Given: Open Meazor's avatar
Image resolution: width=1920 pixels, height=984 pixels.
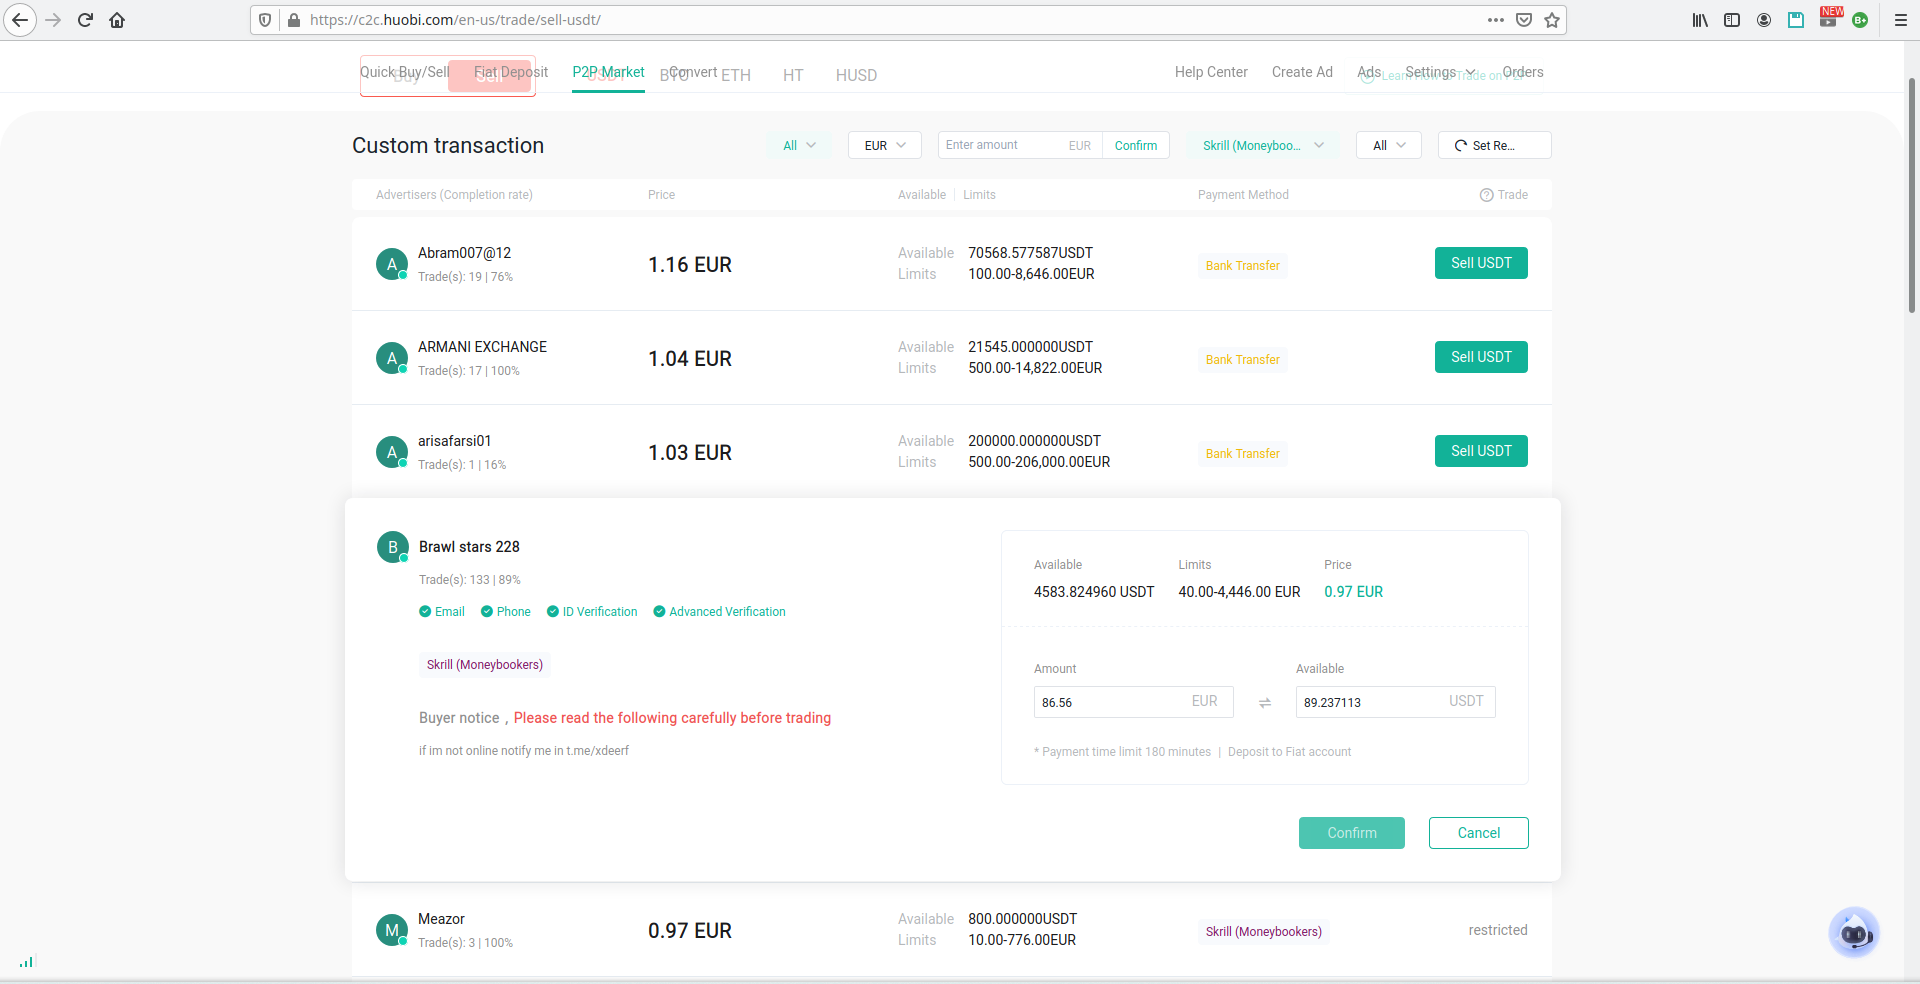Looking at the screenshot, I should point(392,930).
